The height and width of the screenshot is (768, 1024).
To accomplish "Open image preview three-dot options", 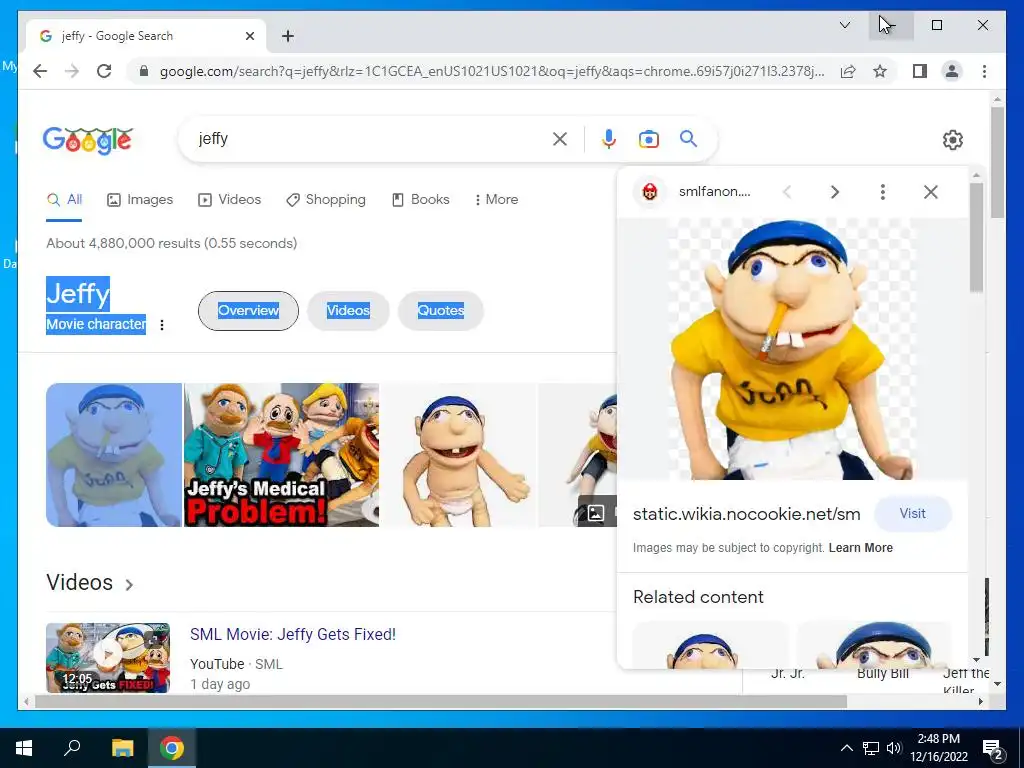I will (882, 192).
